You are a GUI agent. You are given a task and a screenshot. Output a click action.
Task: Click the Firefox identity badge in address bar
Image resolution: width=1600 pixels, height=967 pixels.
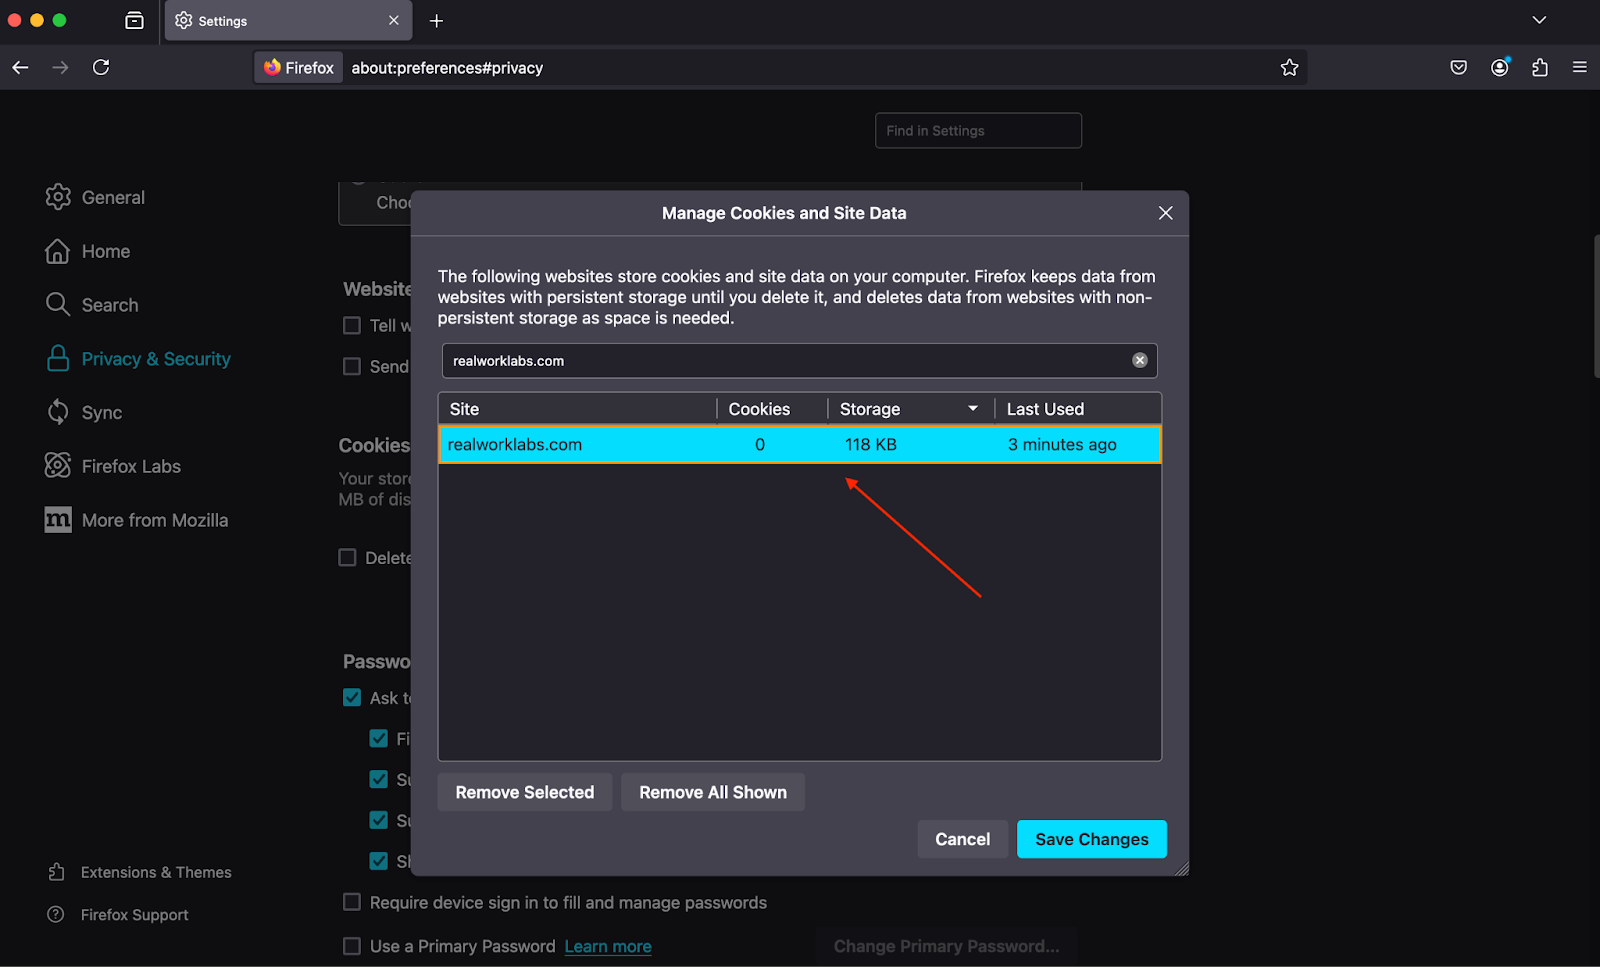[299, 67]
